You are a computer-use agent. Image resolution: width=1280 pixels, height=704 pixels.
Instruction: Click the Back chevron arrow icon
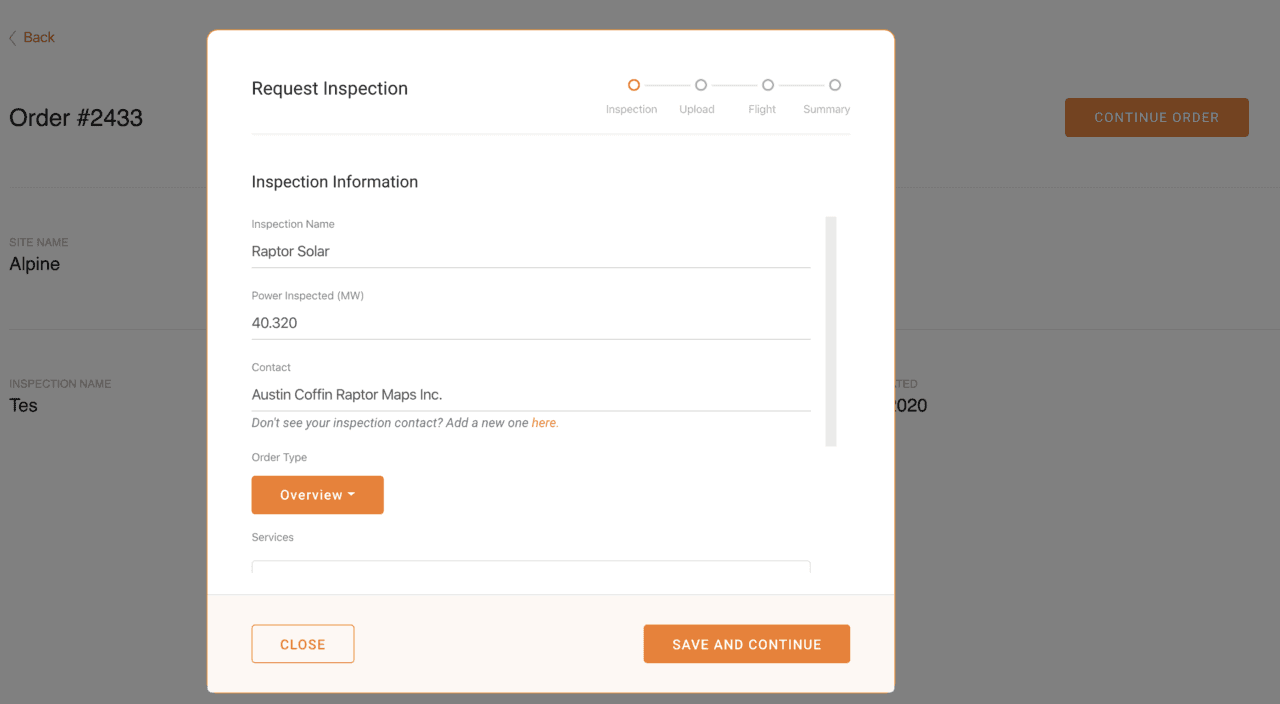[x=13, y=38]
